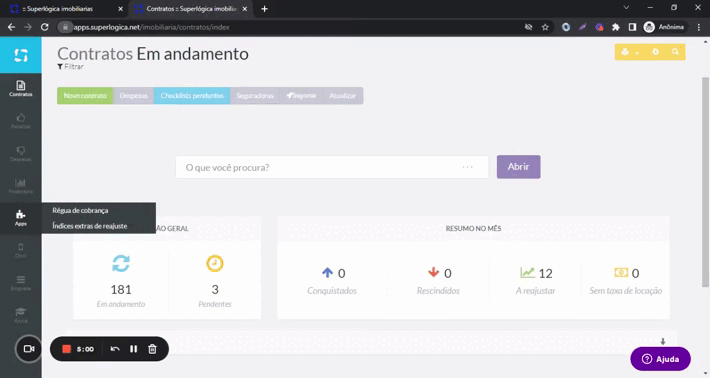
Task: Toggle the browser side panel
Action: 632,27
